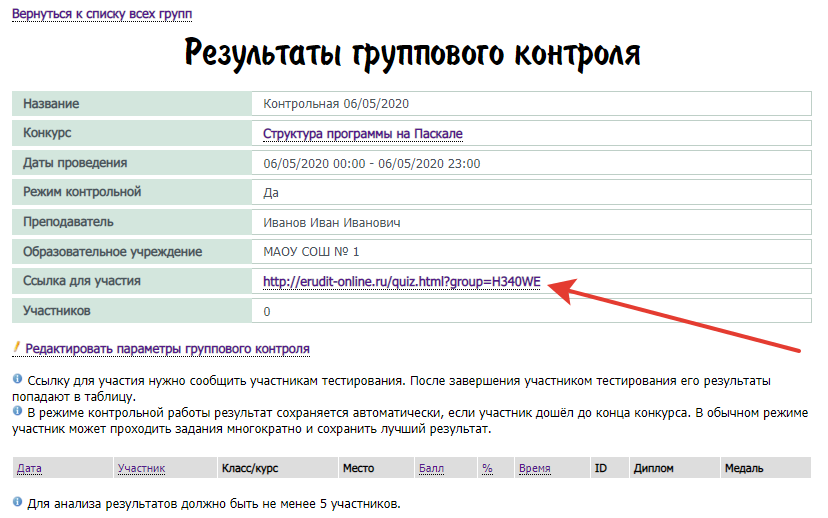The height and width of the screenshot is (518, 828).
Task: Click the 'Режим контрольной' row label
Action: click(82, 192)
